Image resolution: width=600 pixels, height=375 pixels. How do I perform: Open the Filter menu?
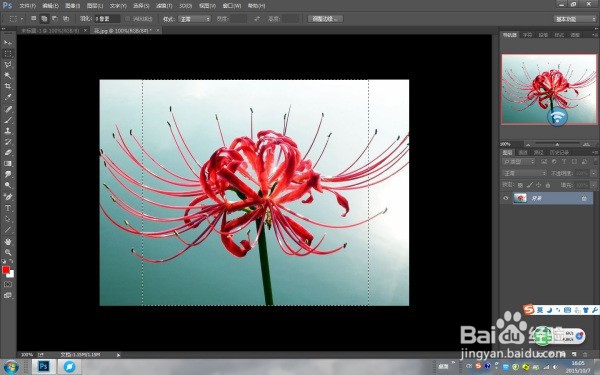tap(164, 6)
